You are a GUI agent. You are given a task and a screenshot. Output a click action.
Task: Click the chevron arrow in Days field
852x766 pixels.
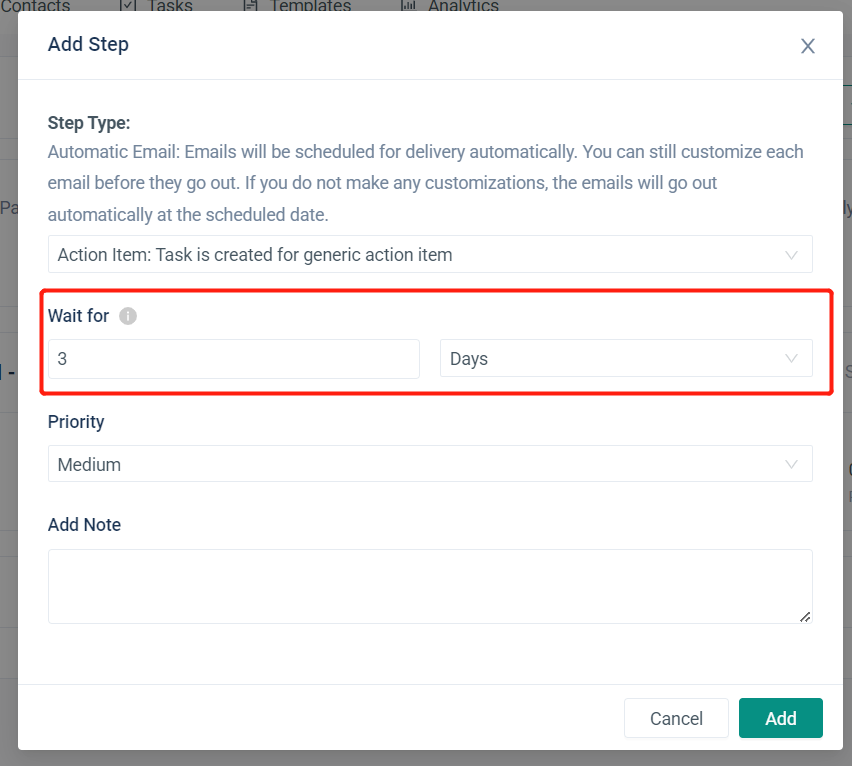(792, 358)
